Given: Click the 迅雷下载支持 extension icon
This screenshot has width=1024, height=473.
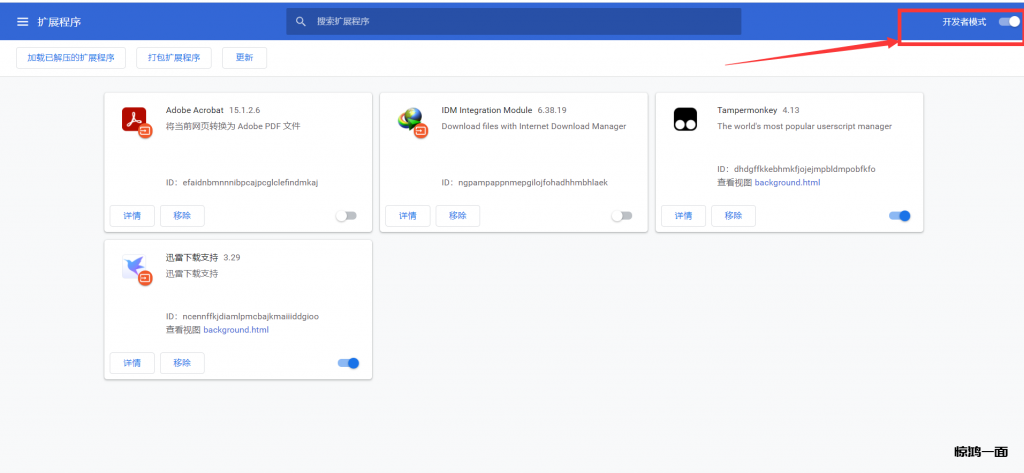Looking at the screenshot, I should (135, 267).
